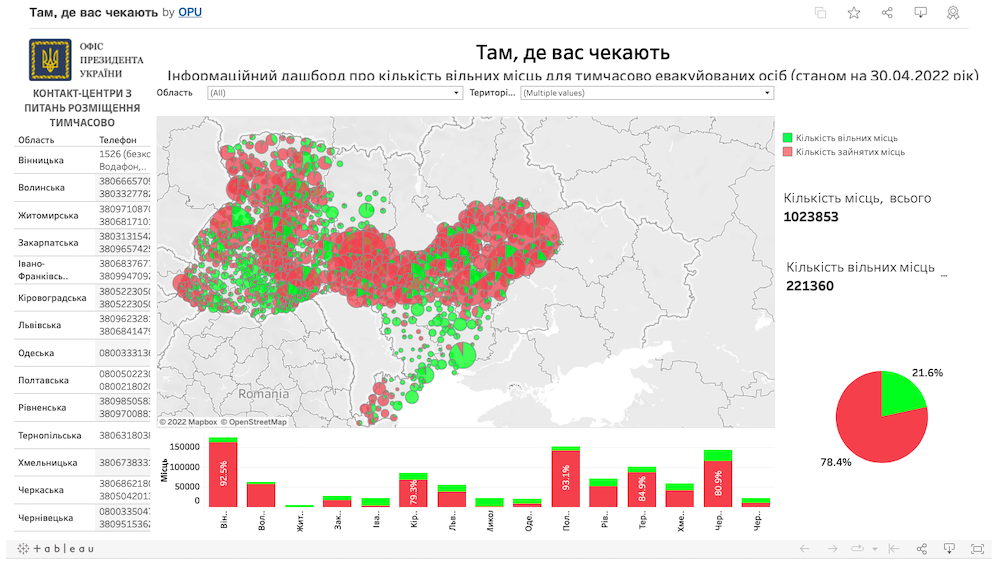This screenshot has width=1000, height=579.
Task: Open the Територі... multiple values dropdown
Action: click(x=646, y=93)
